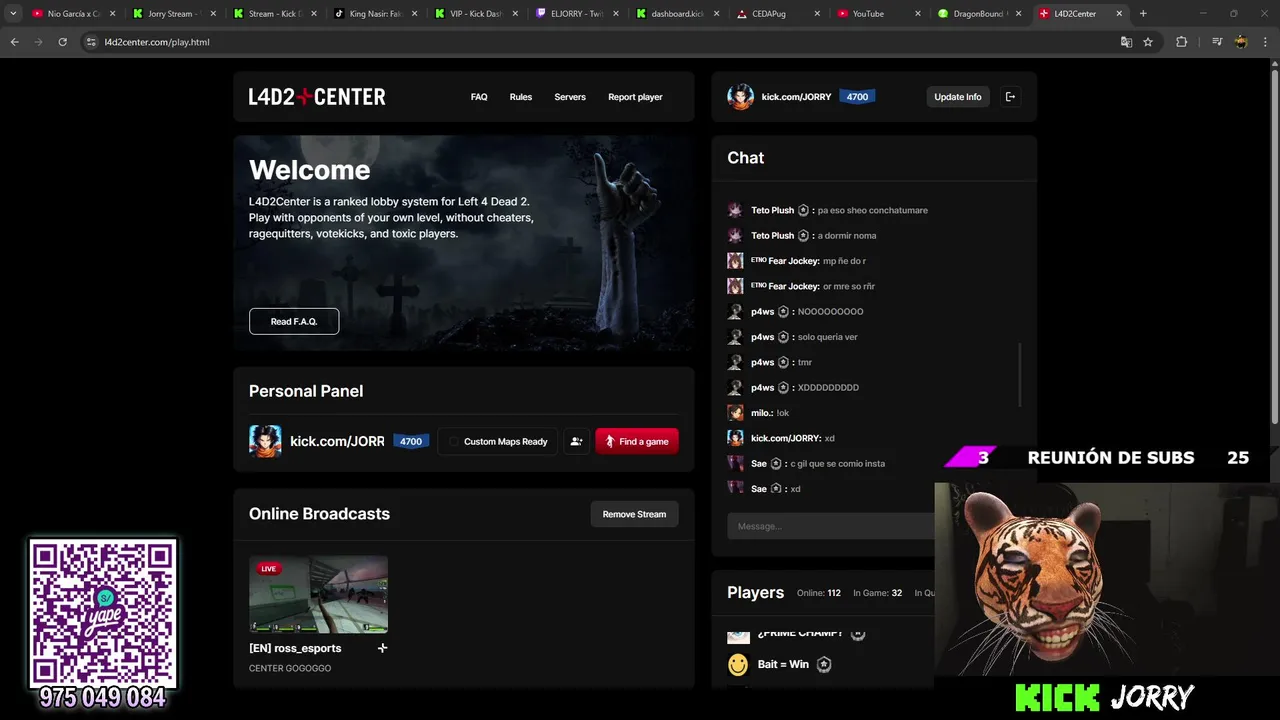Click the Teto Plush name on 'pa eso sheo' message
Image resolution: width=1280 pixels, height=720 pixels.
click(772, 210)
